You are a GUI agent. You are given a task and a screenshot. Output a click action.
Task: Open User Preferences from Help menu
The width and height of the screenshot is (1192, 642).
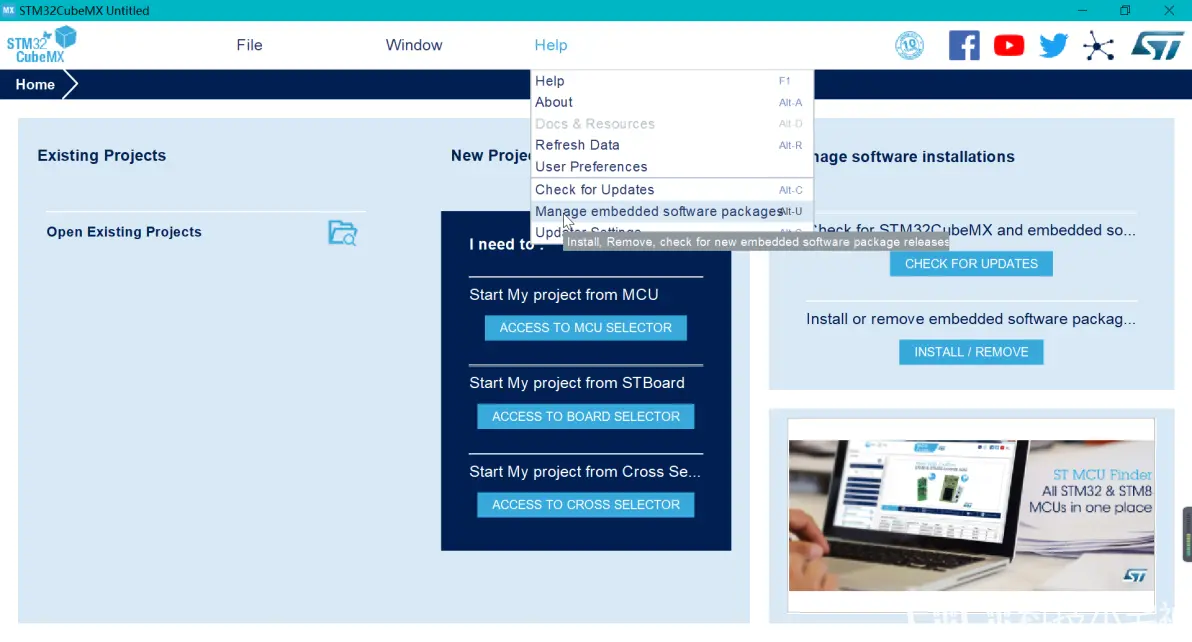click(671, 166)
